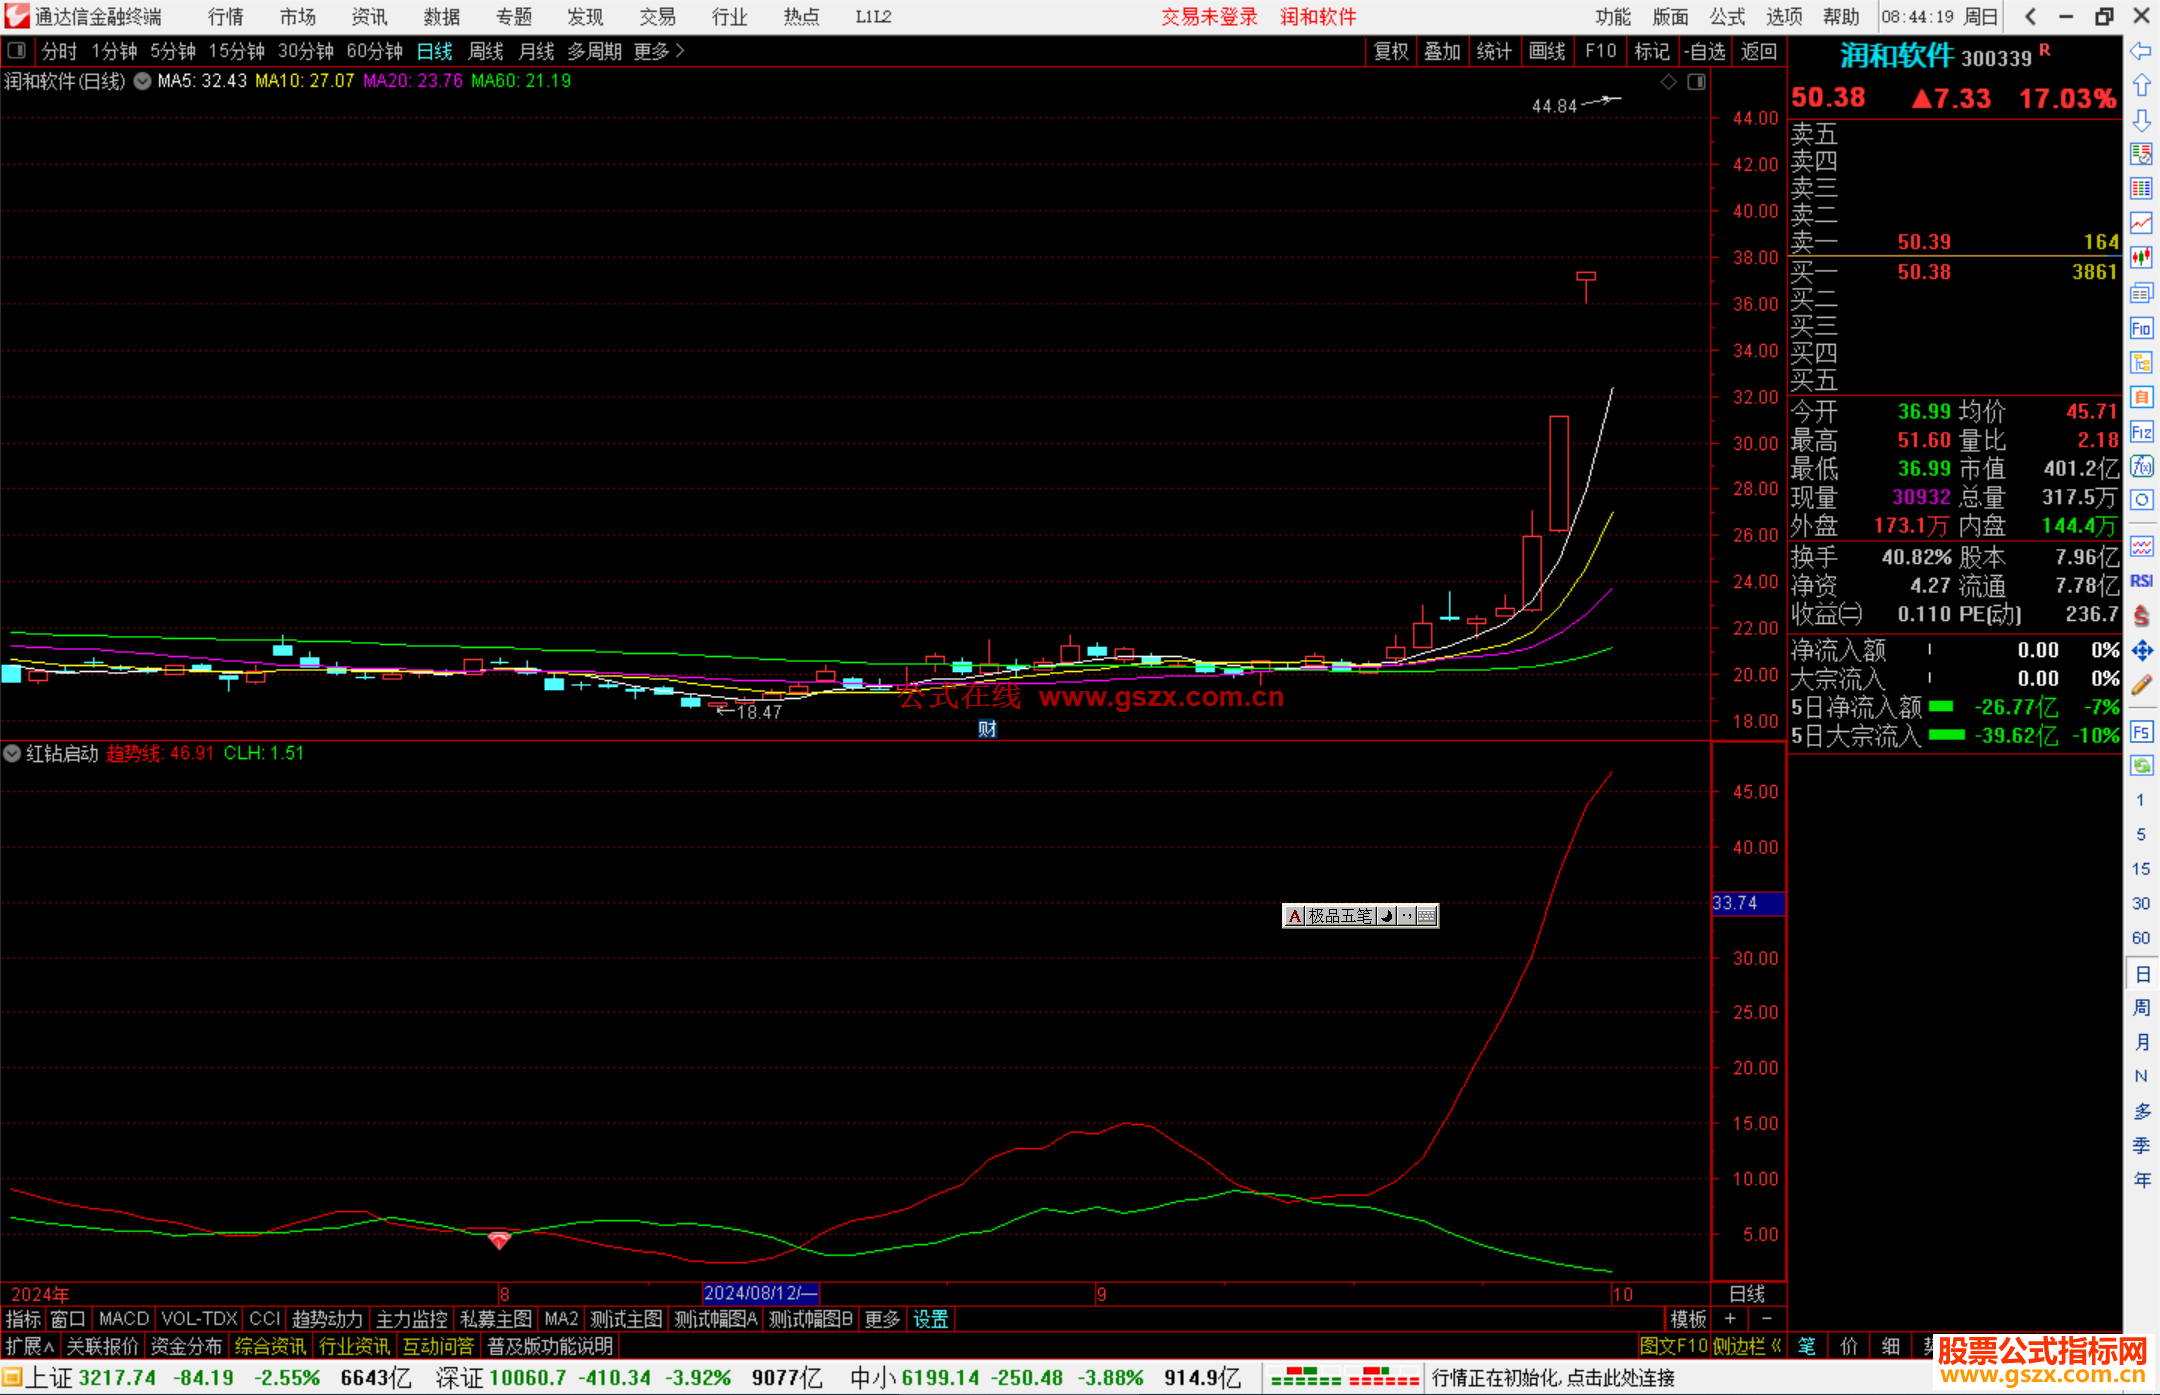Click the circle tool sidebar icon
This screenshot has width=2160, height=1395.
[x=2141, y=500]
